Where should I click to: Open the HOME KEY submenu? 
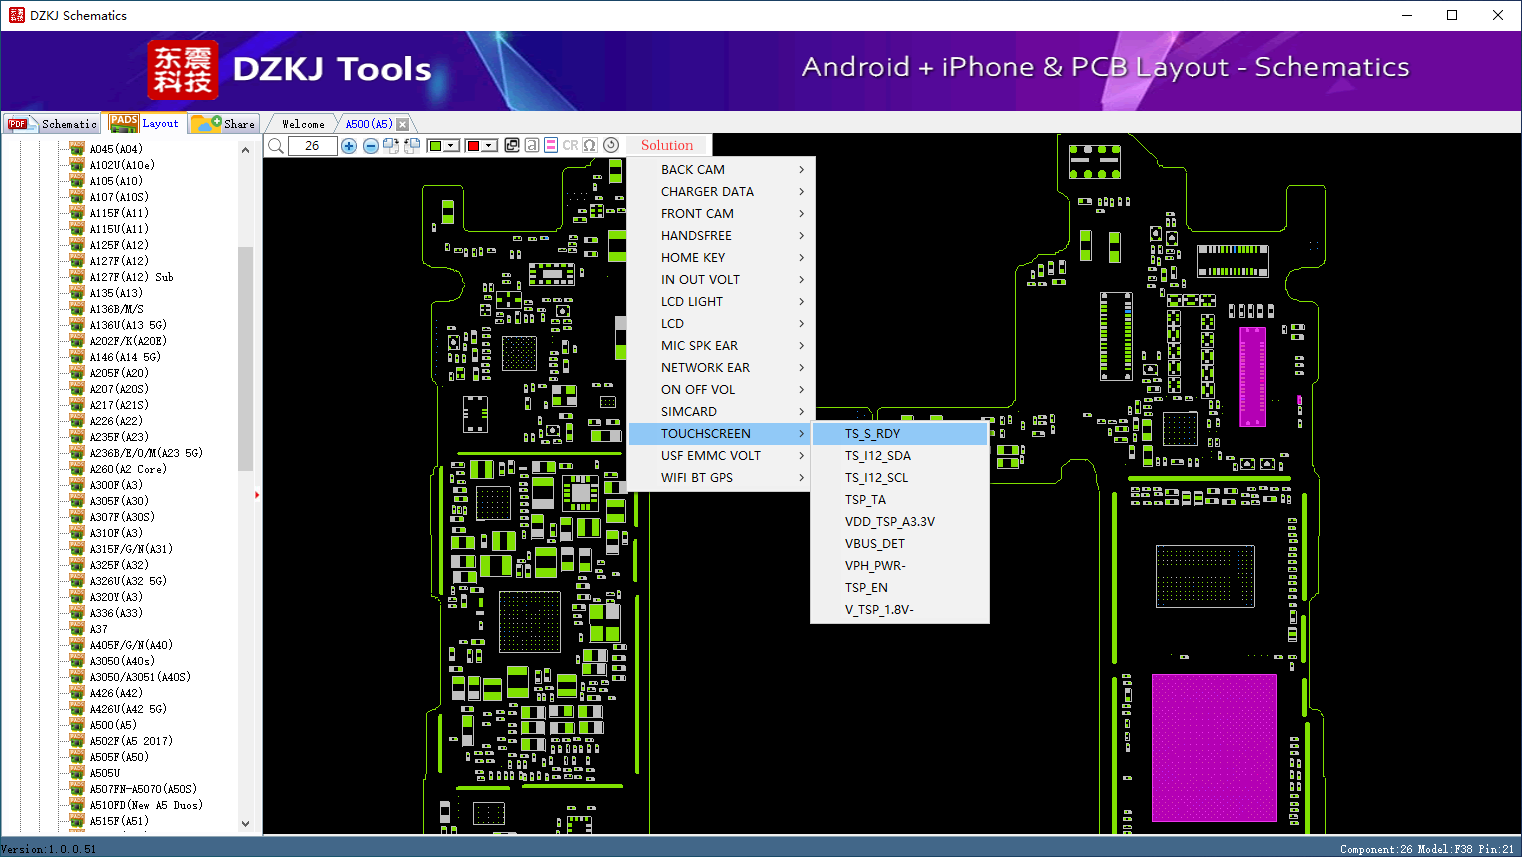pyautogui.click(x=721, y=258)
